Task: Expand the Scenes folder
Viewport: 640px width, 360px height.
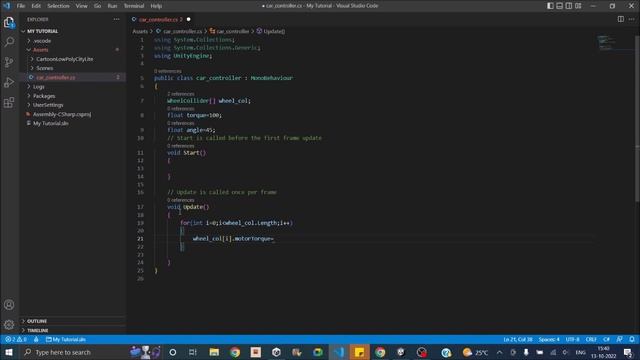Action: 44,68
